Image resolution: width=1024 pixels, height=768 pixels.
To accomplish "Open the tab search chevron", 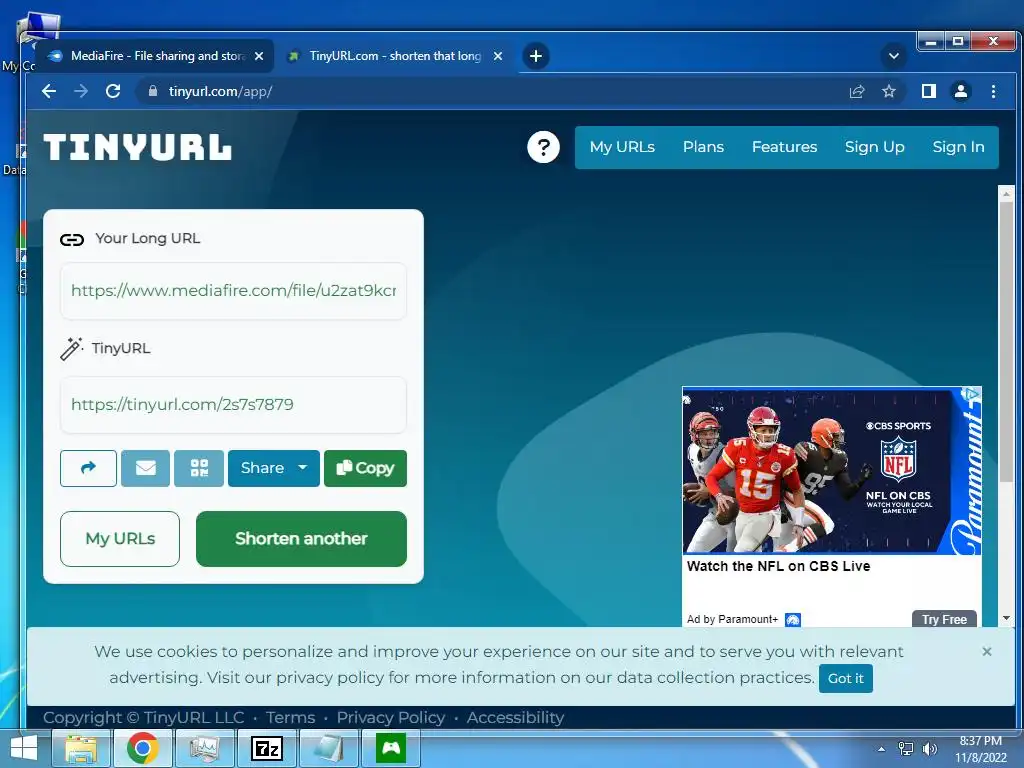I will pos(893,56).
